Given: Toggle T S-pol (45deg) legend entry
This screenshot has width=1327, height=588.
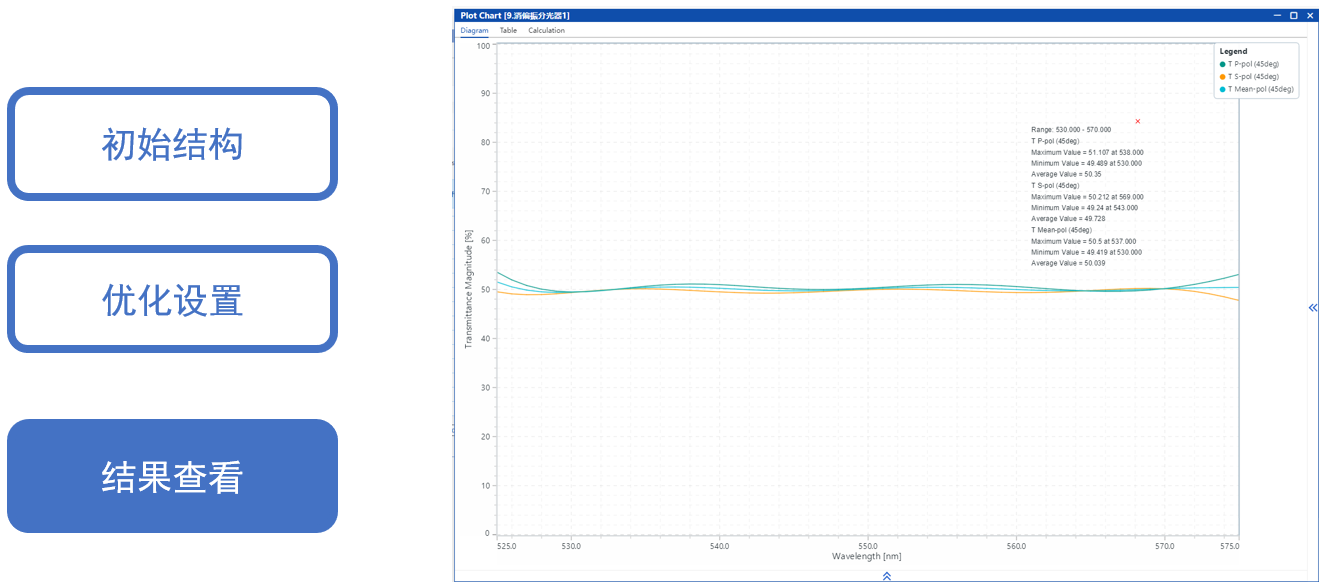Looking at the screenshot, I should 1253,77.
